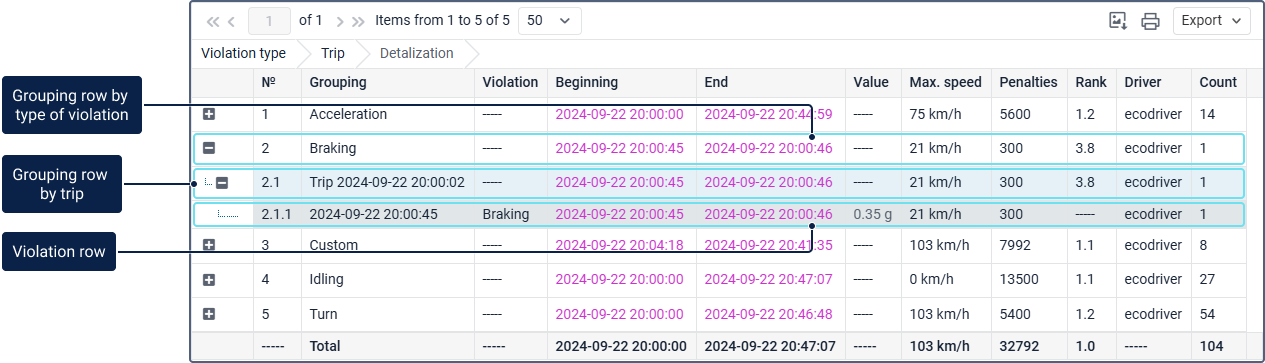Select the Detalization breadcrumb tab

(416, 53)
